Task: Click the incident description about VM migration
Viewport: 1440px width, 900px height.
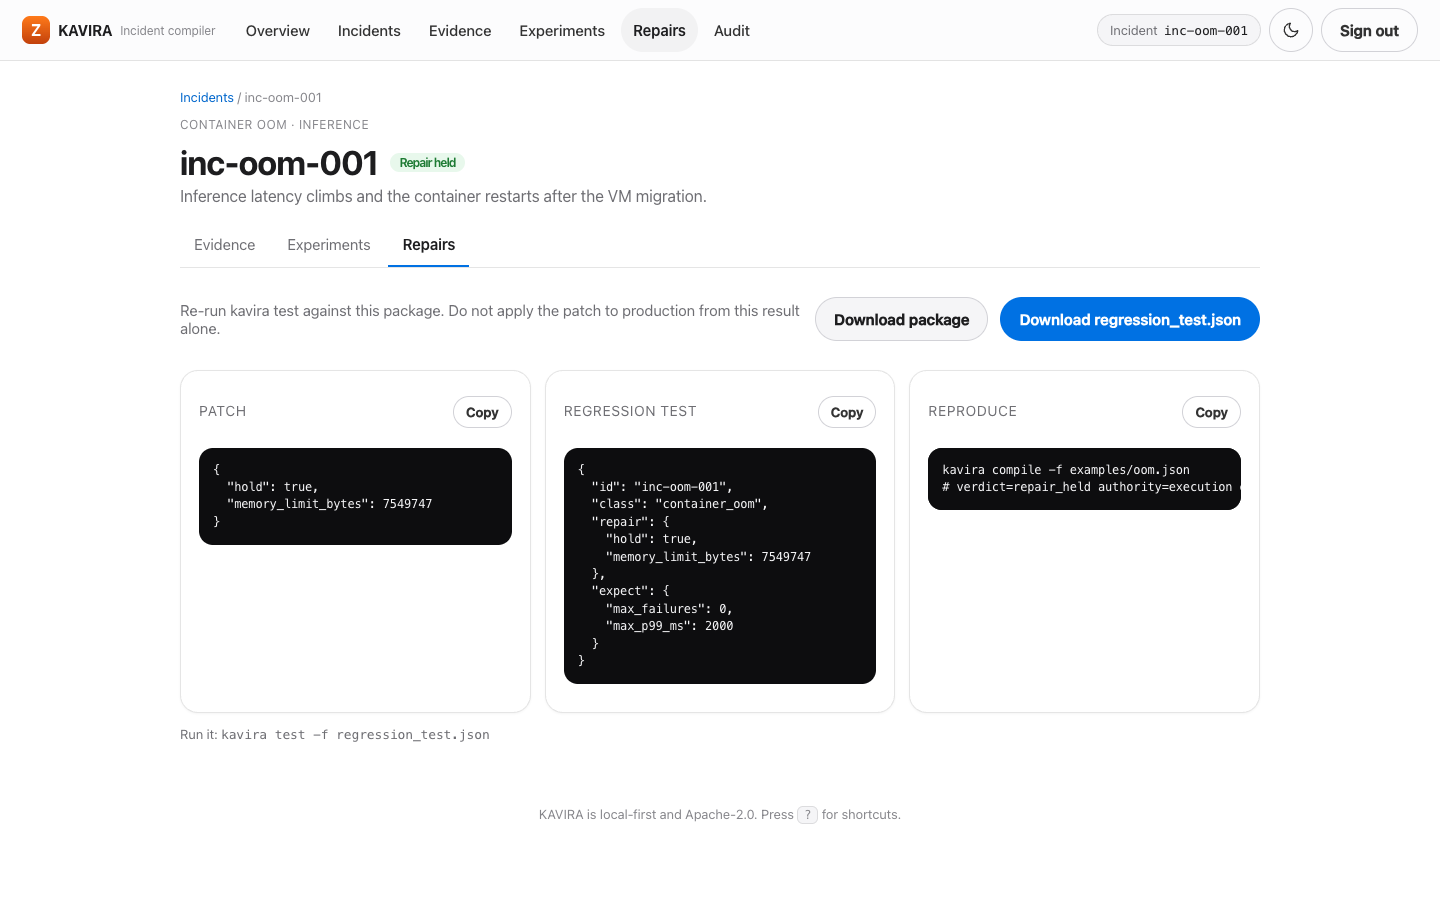Action: [x=443, y=196]
